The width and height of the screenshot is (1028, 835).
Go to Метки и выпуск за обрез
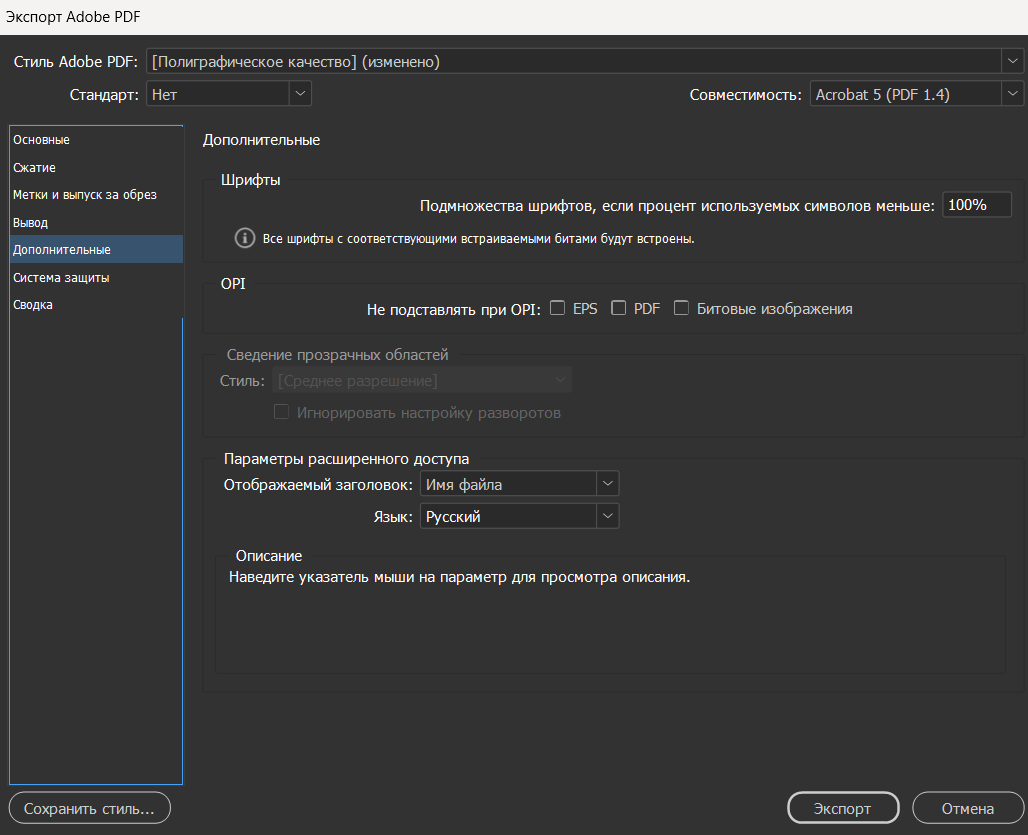96,195
